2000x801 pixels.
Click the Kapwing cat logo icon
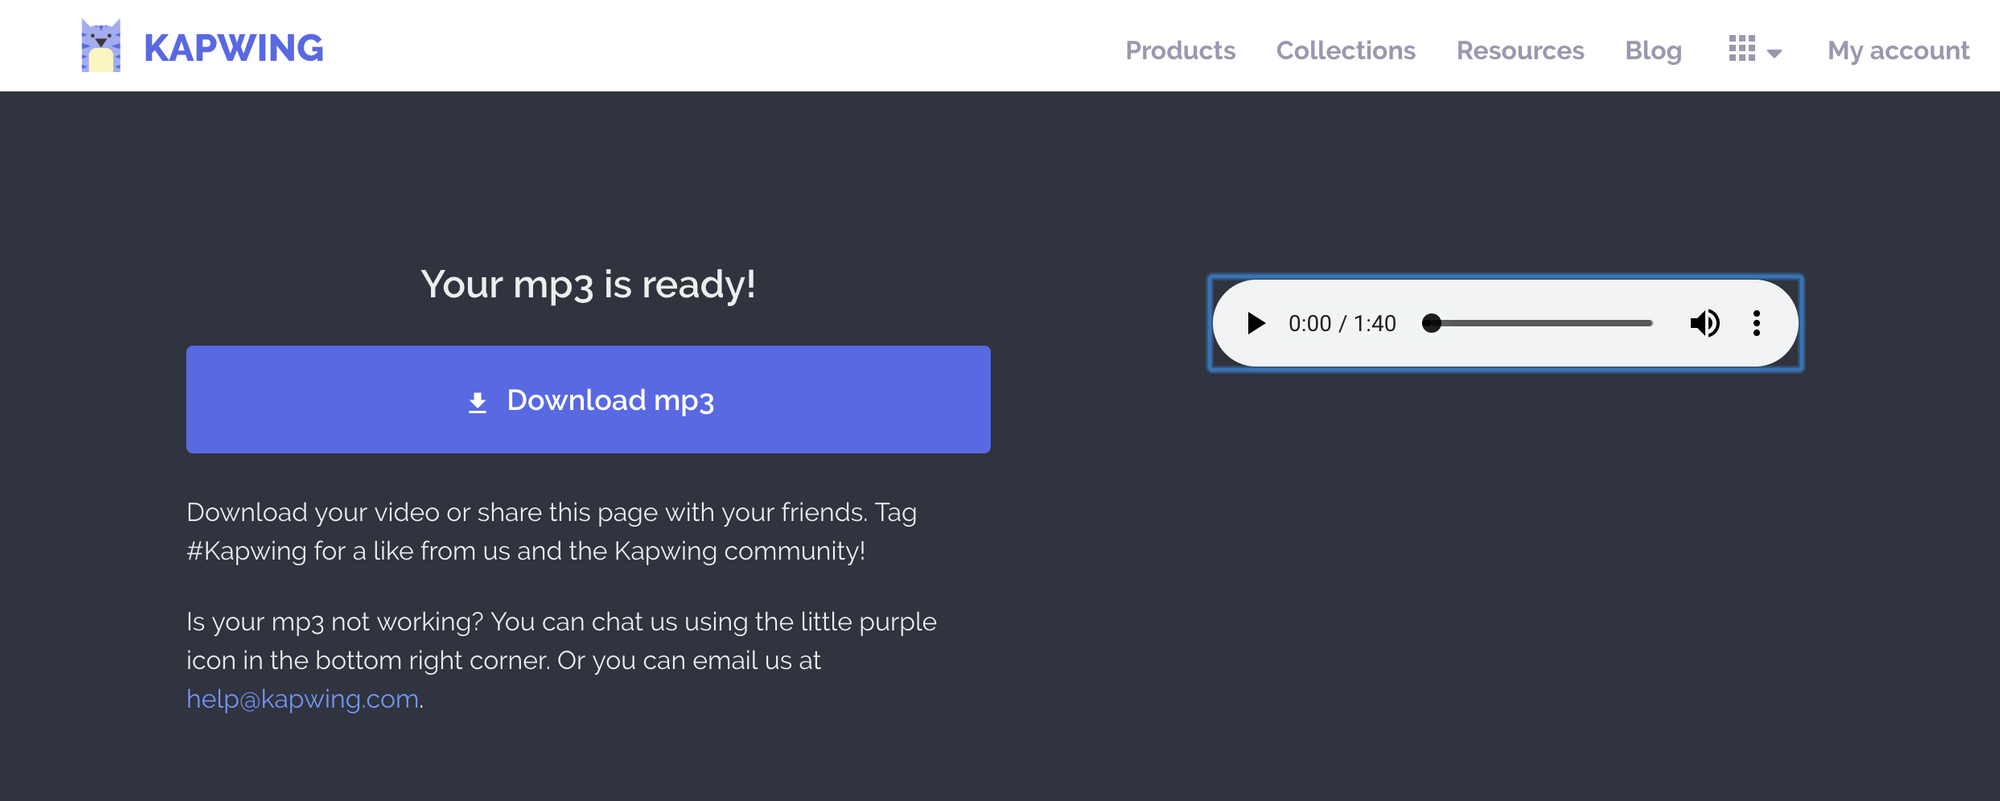(101, 47)
